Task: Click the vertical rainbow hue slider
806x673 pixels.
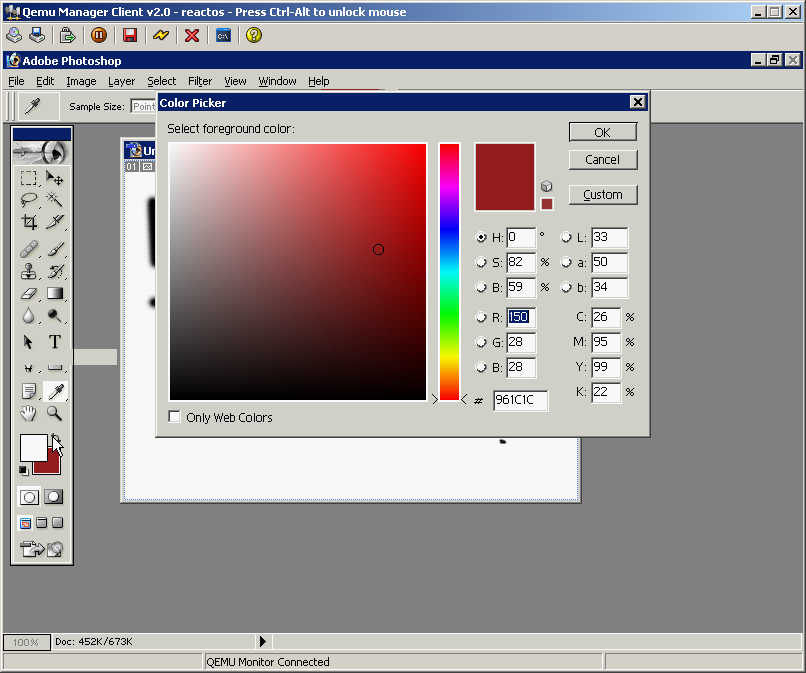Action: [x=449, y=270]
